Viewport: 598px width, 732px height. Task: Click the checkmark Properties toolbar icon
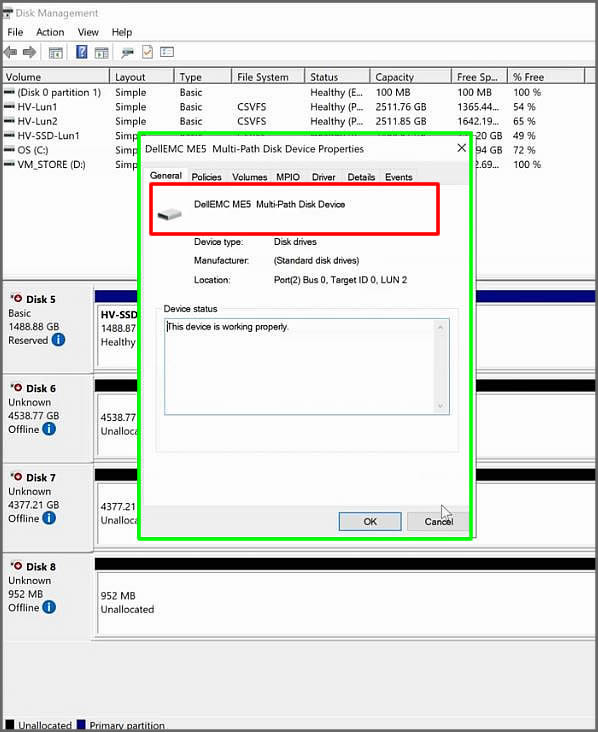148,52
